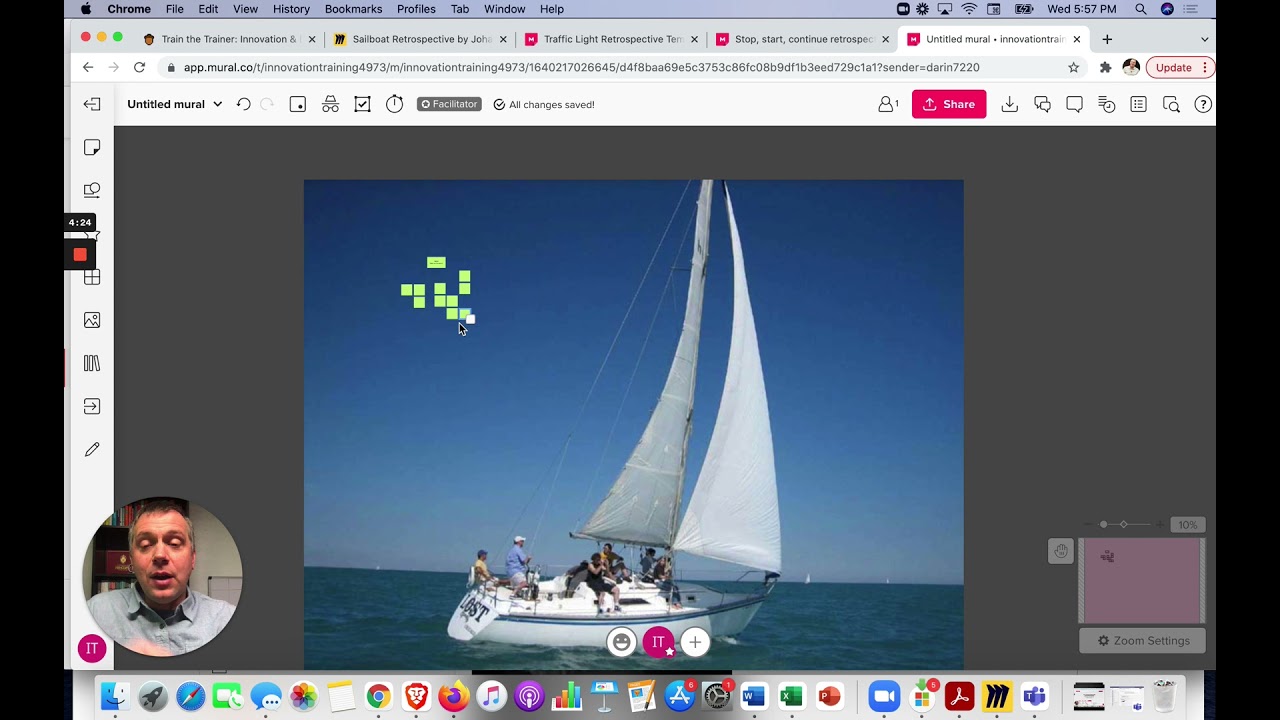Open the shapes and connectors tool

[x=92, y=190]
